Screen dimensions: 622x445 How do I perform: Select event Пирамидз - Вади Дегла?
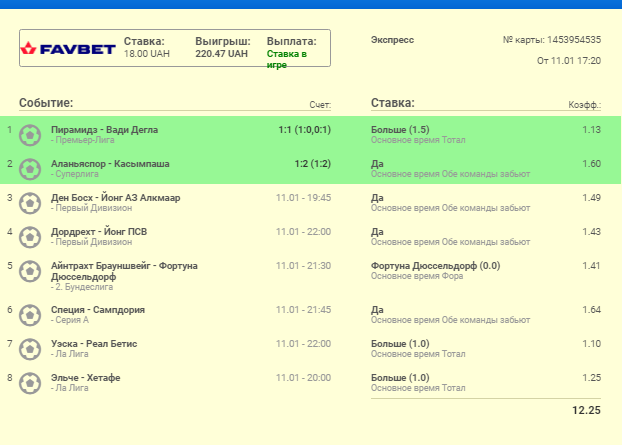(x=104, y=130)
